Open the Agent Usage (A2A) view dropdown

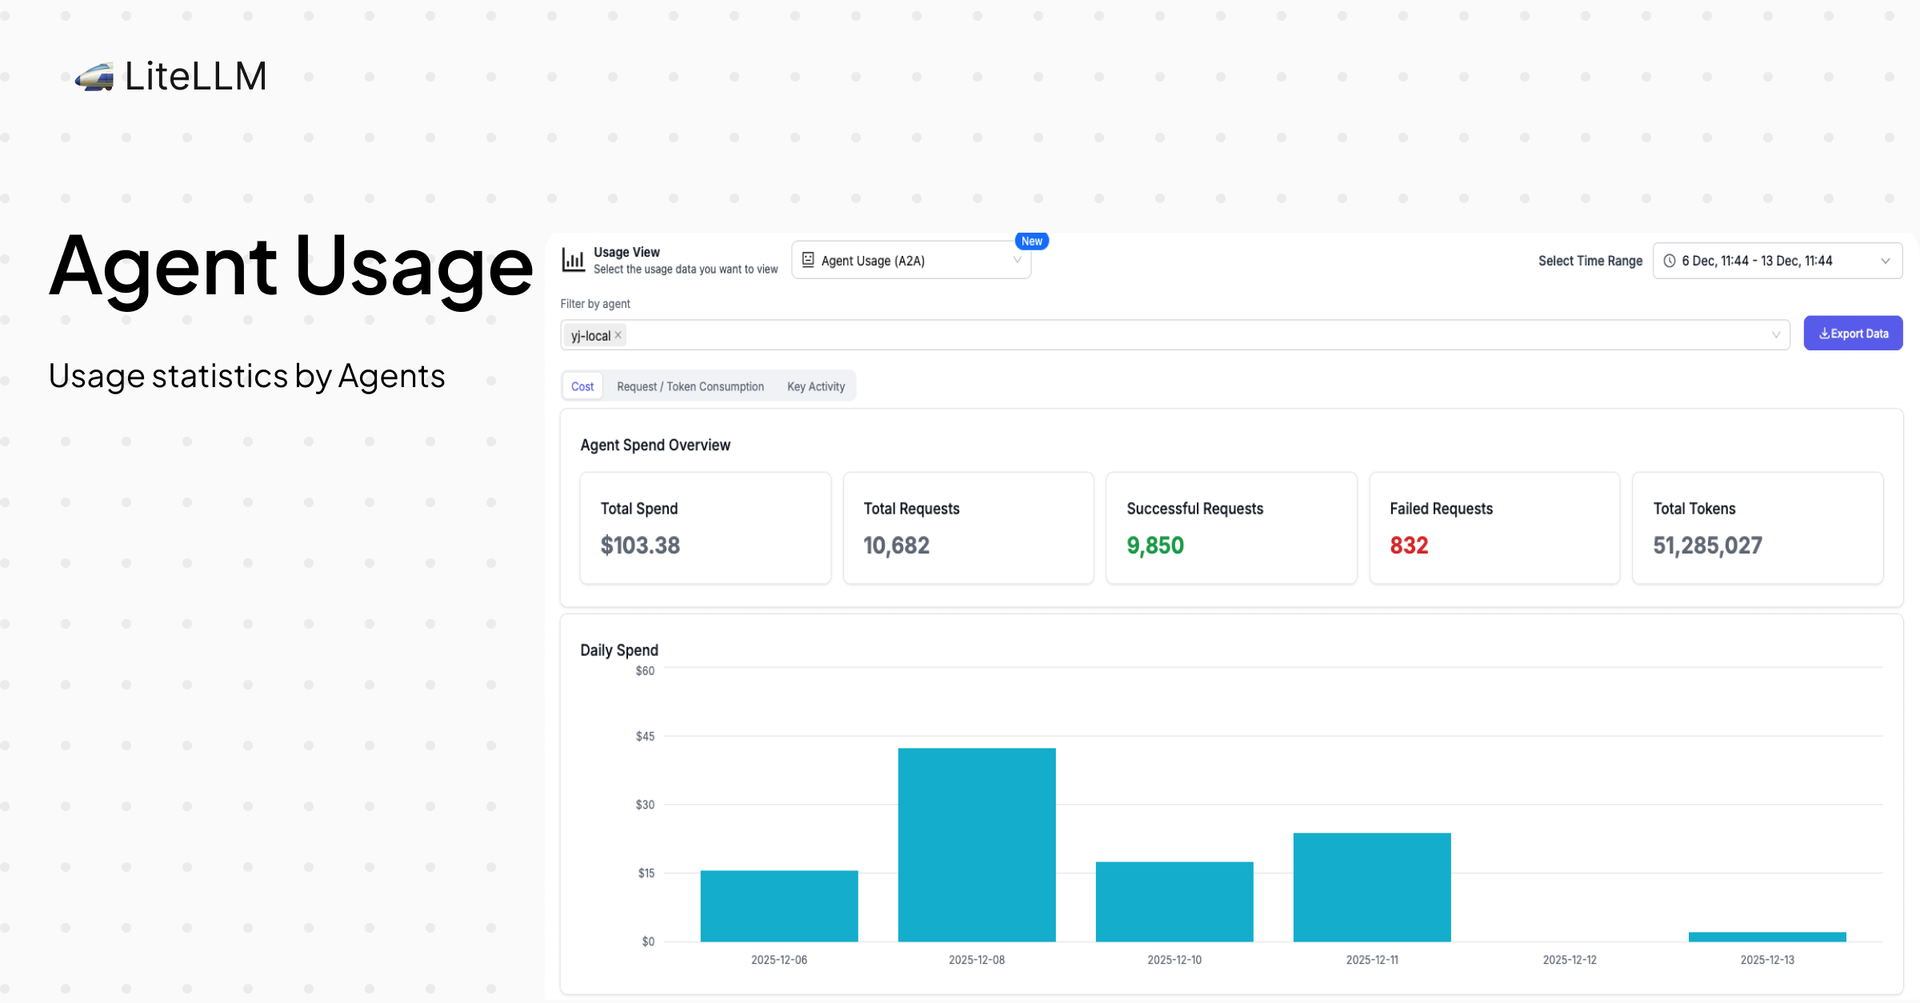[x=910, y=261]
